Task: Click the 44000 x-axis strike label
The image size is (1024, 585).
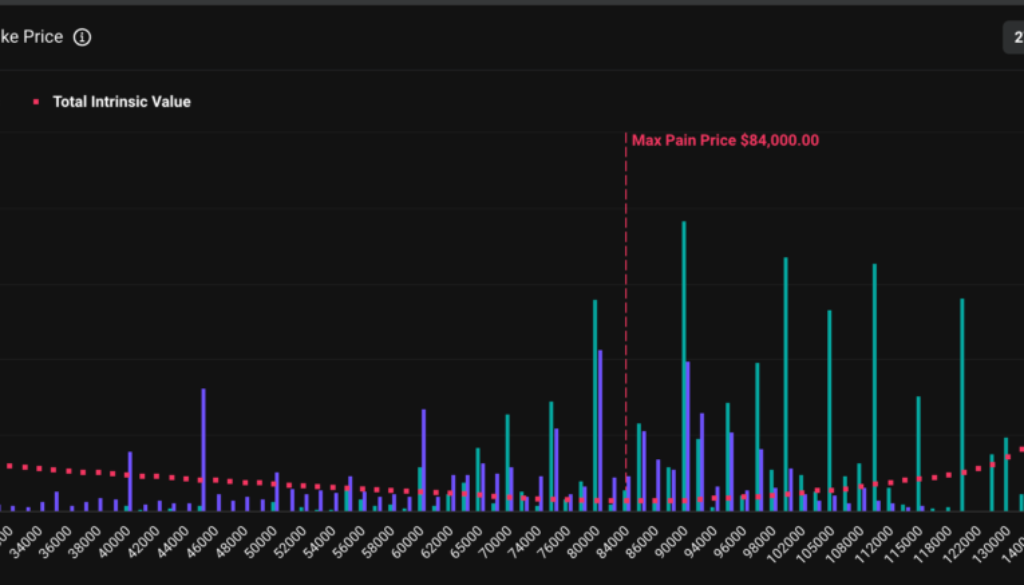Action: click(173, 543)
